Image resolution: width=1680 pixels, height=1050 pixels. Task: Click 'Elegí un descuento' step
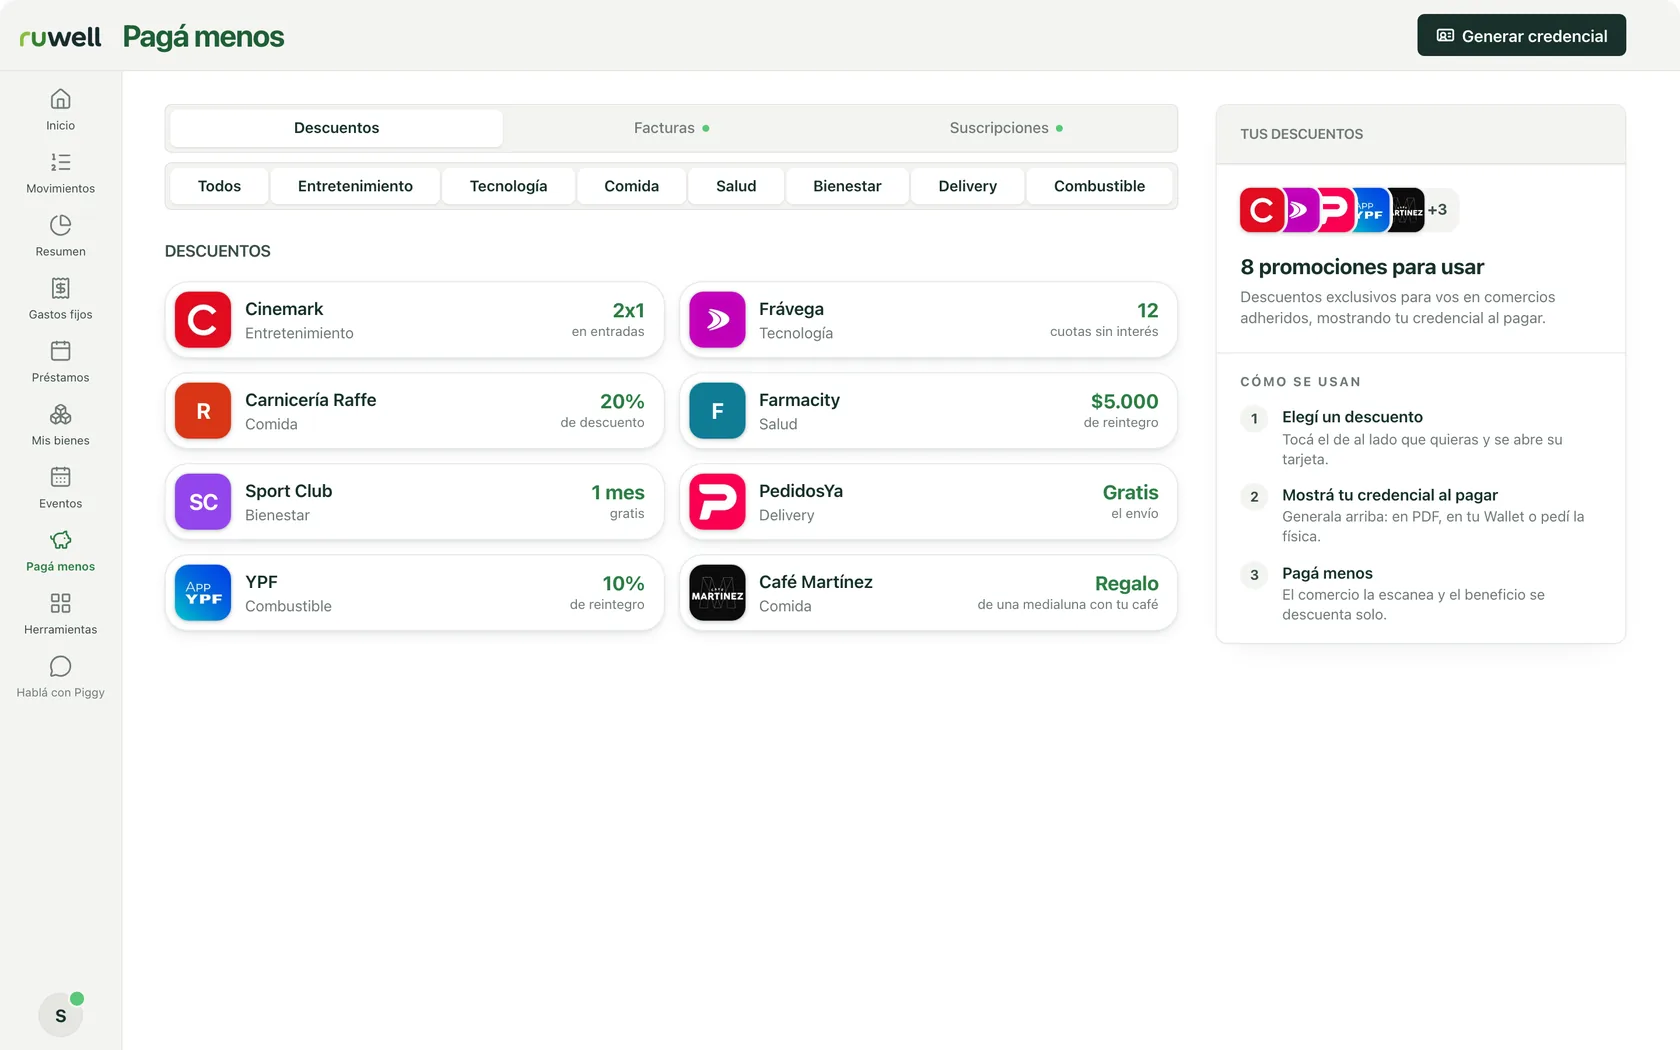coord(1352,417)
